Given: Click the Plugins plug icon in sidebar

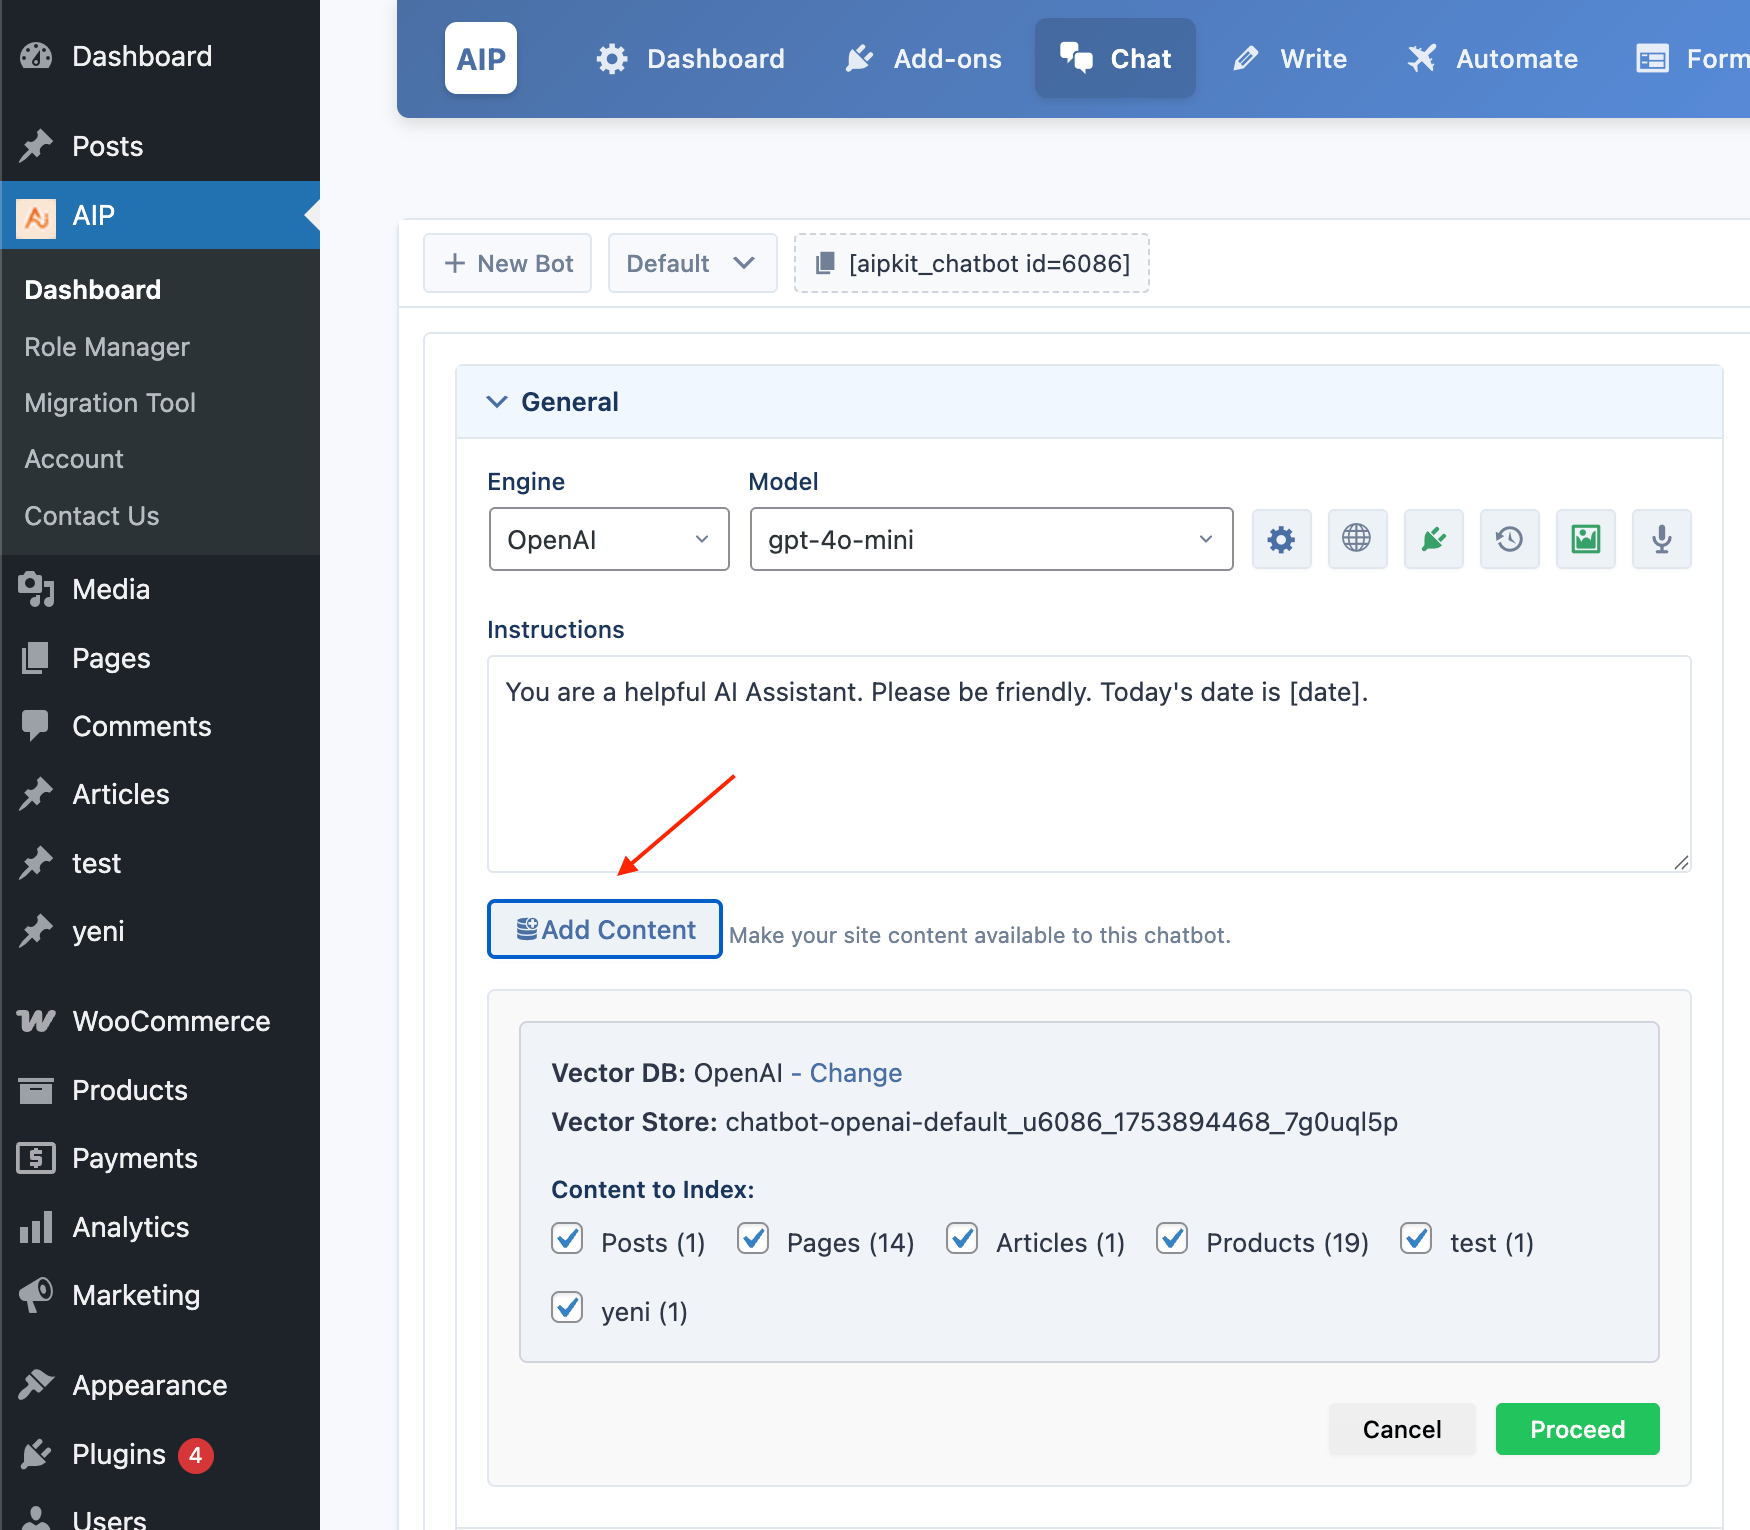Looking at the screenshot, I should pyautogui.click(x=36, y=1454).
